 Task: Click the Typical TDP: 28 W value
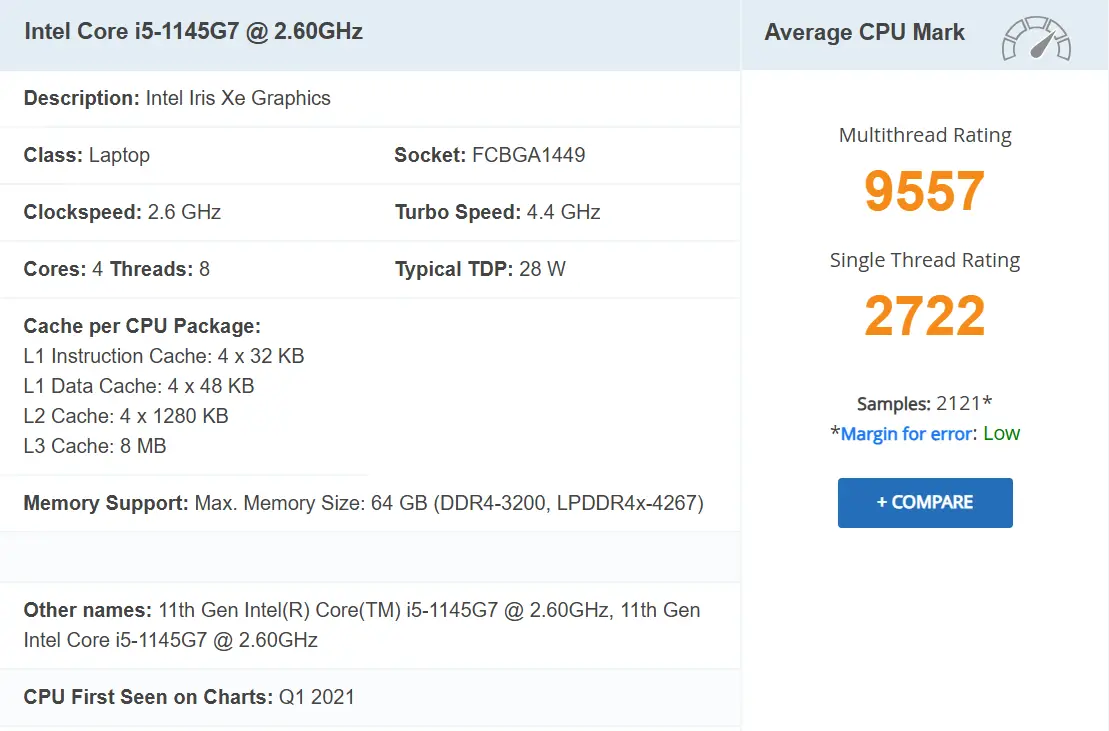tap(480, 269)
